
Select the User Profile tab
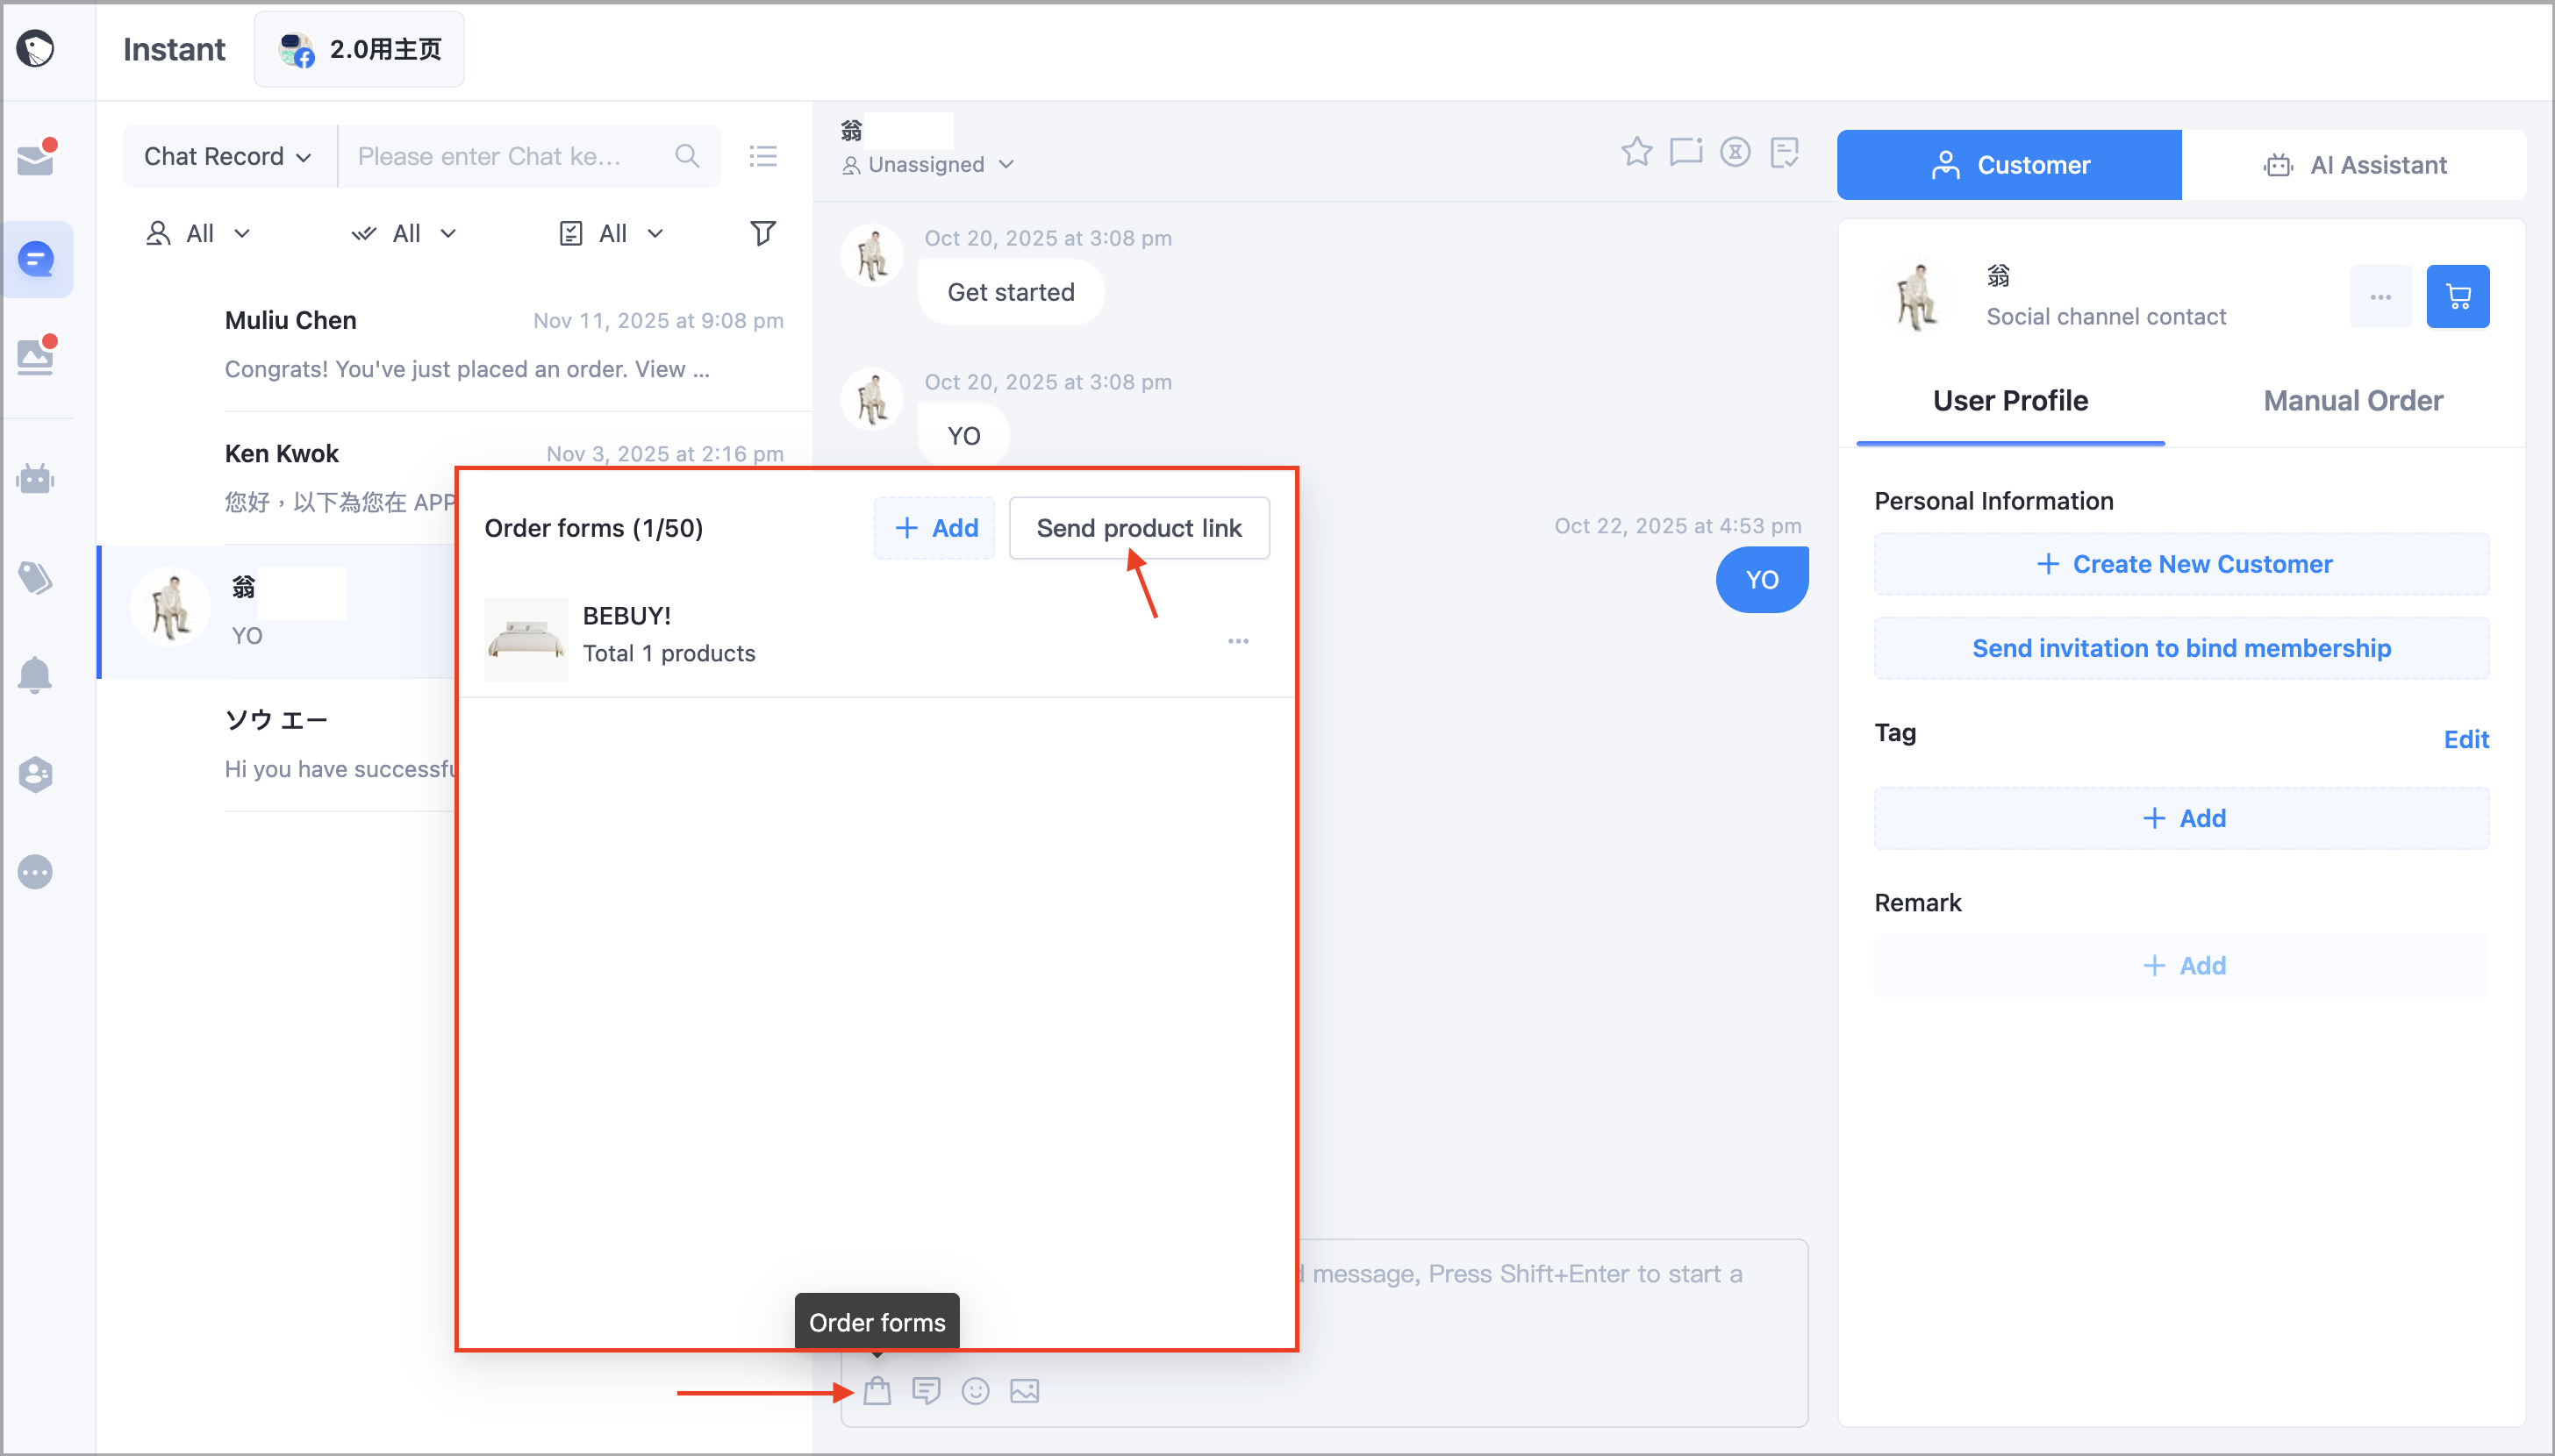click(2010, 401)
